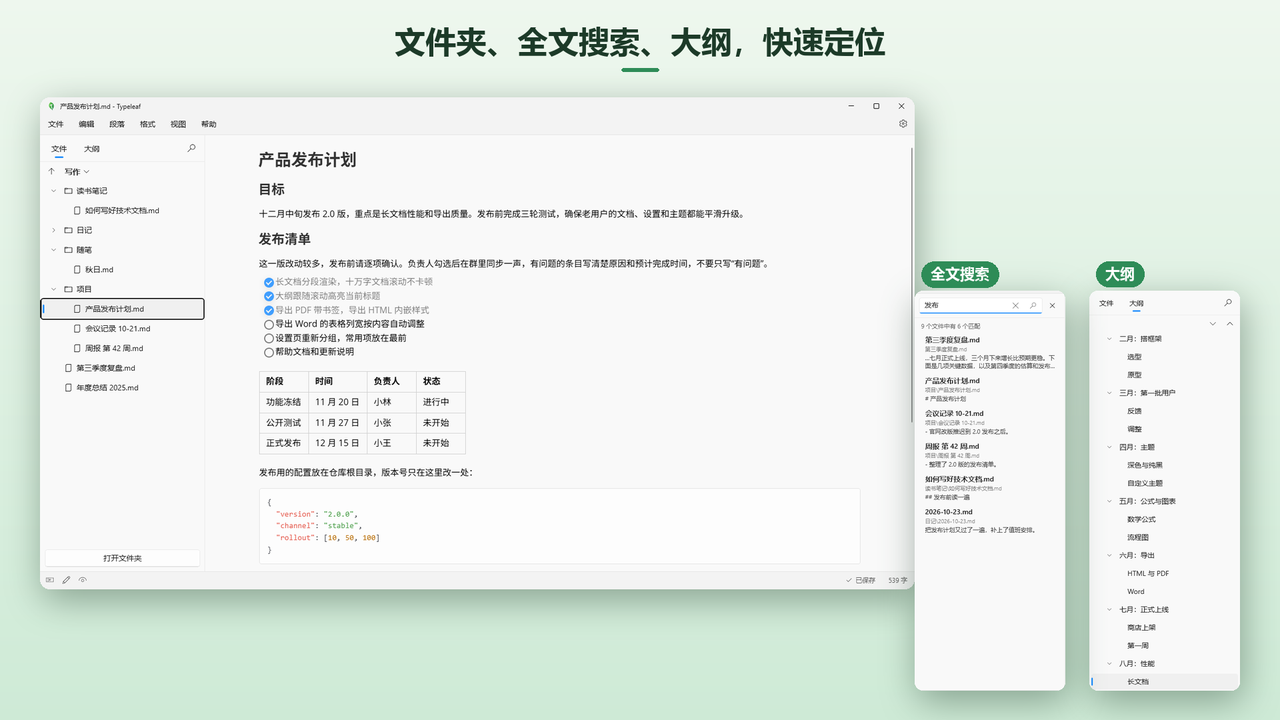Open search result 会议记录 10-21.md

988,422
